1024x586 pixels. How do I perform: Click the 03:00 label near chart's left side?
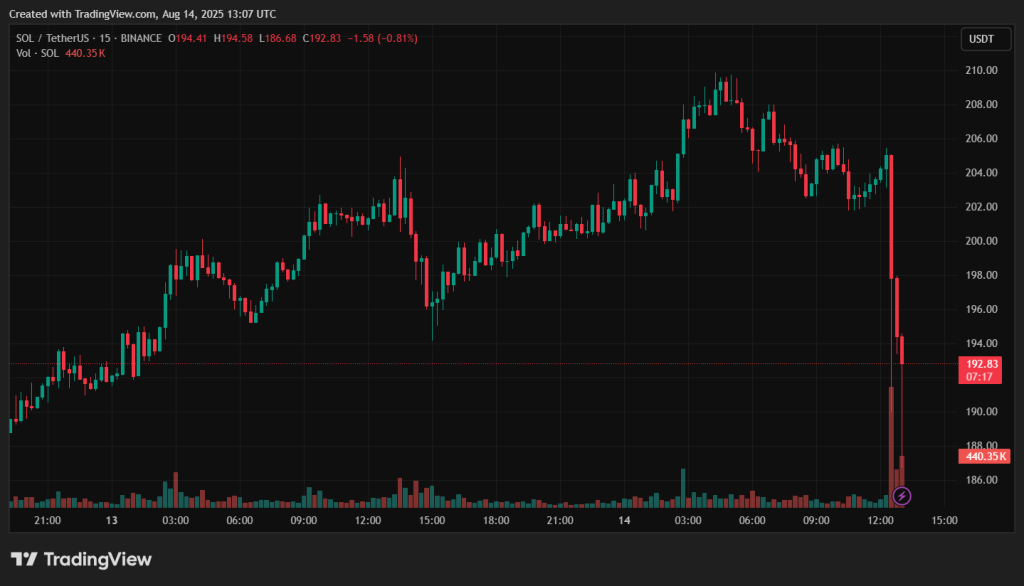(176, 521)
